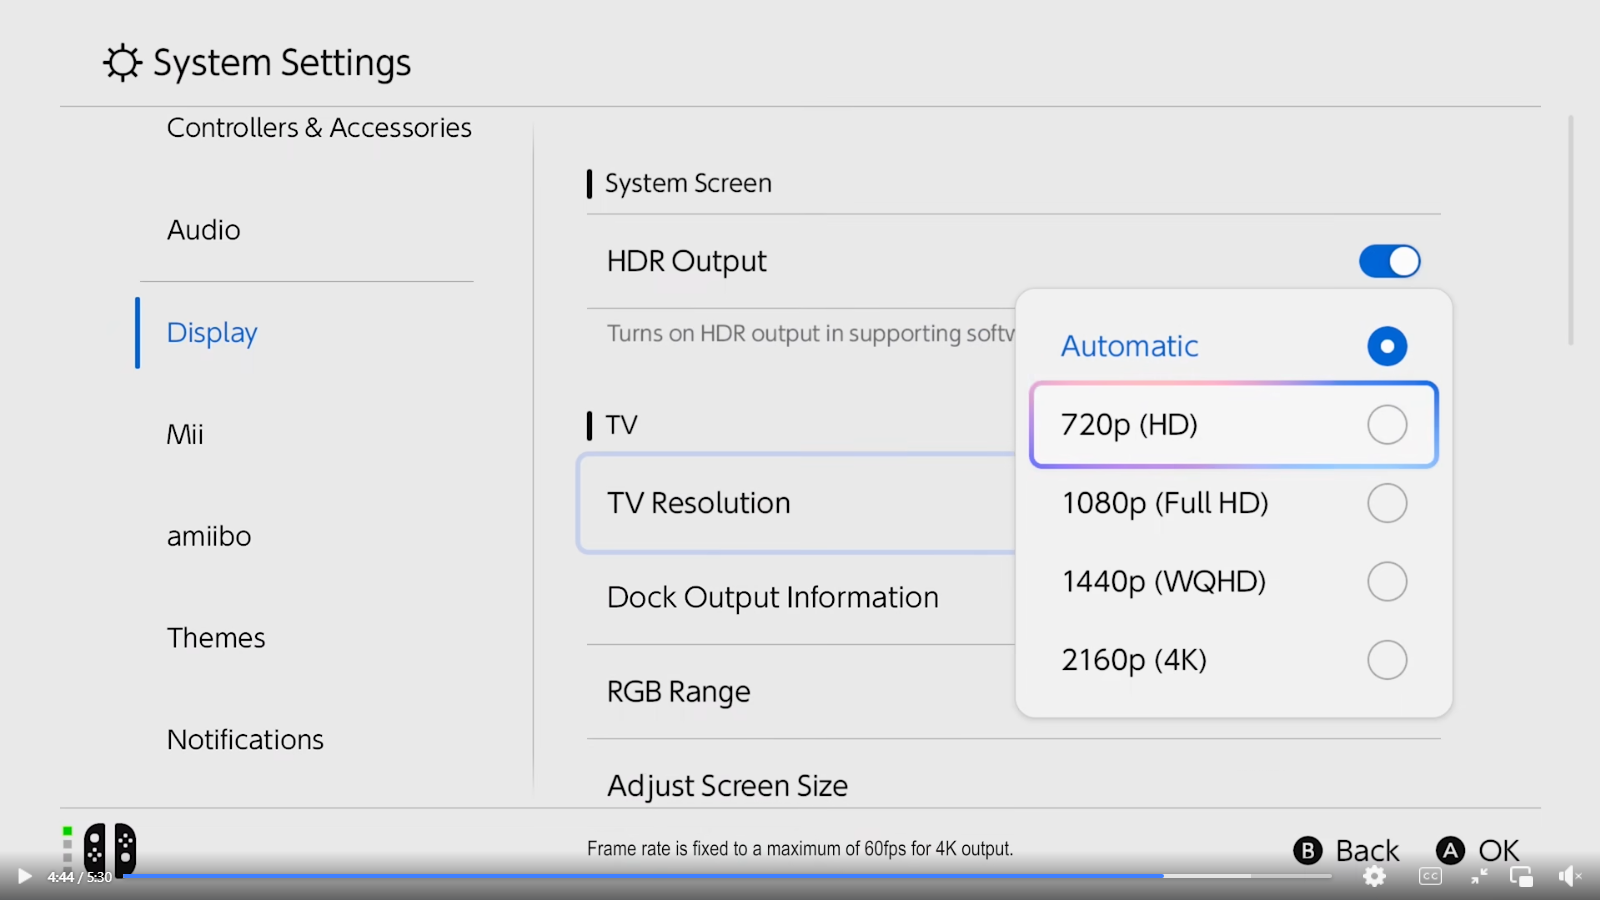Image resolution: width=1600 pixels, height=900 pixels.
Task: Click the settings page scrollbar
Action: tap(1571, 230)
